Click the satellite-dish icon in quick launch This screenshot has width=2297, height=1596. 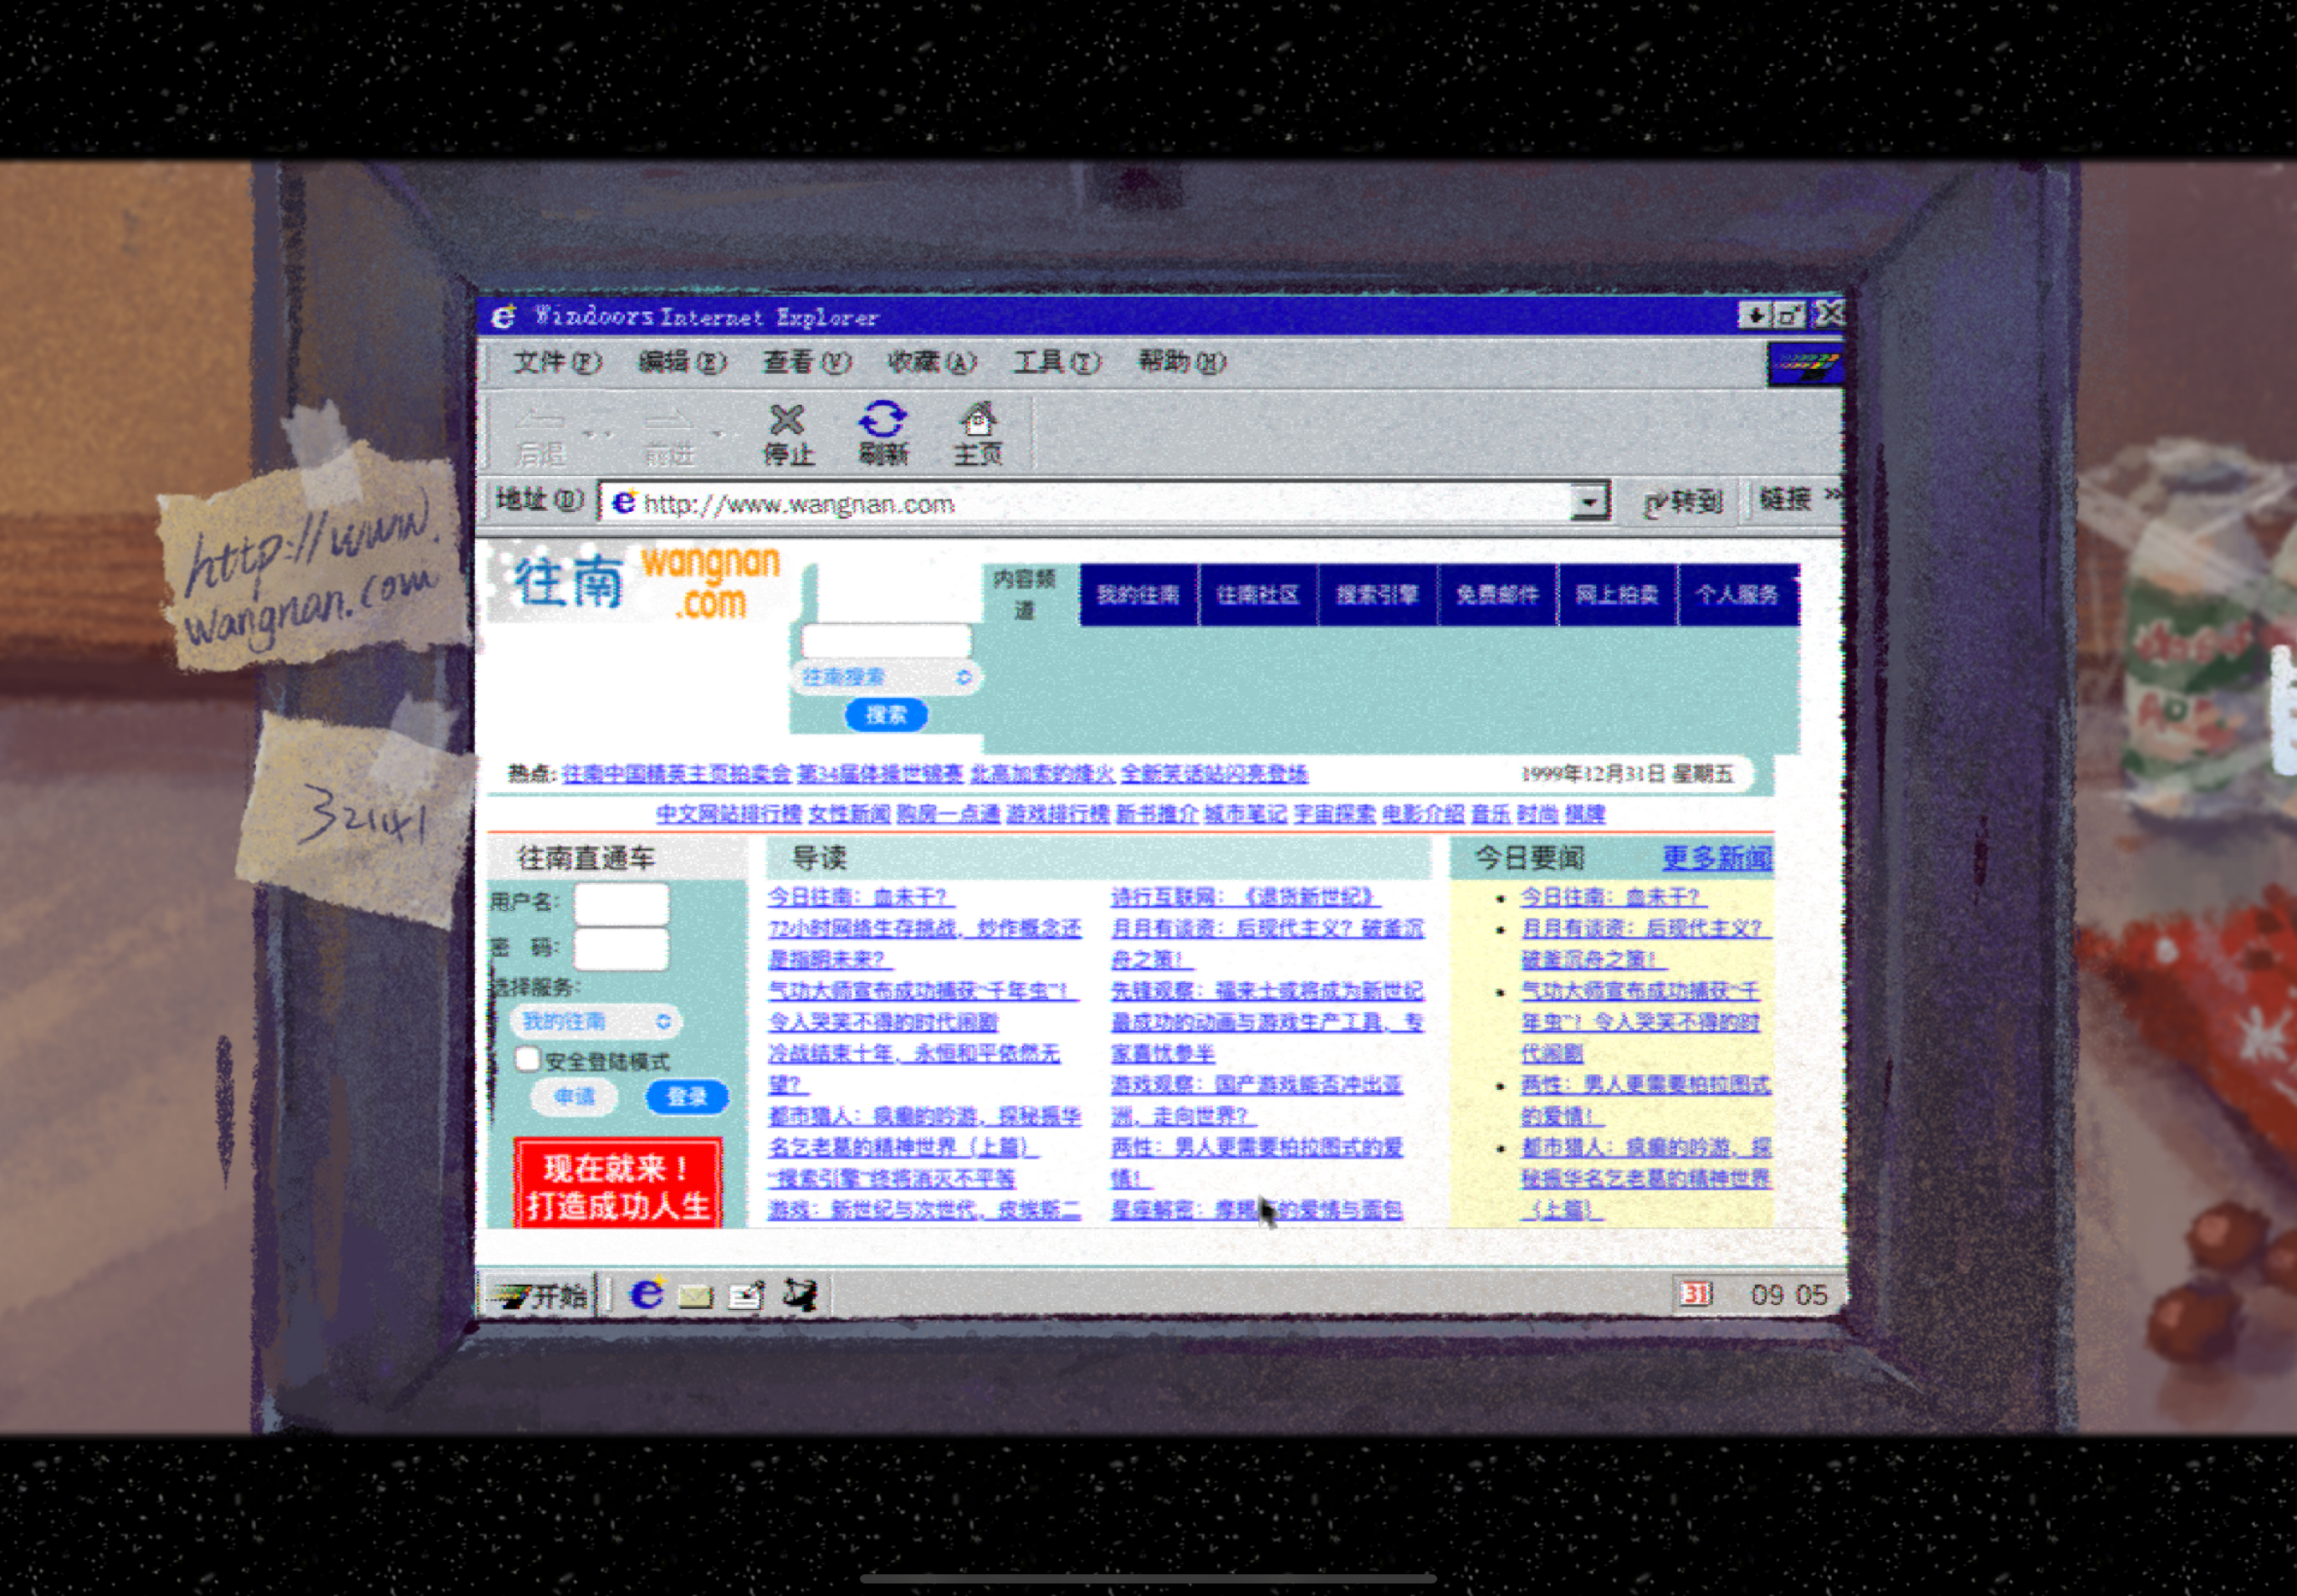tap(800, 1294)
